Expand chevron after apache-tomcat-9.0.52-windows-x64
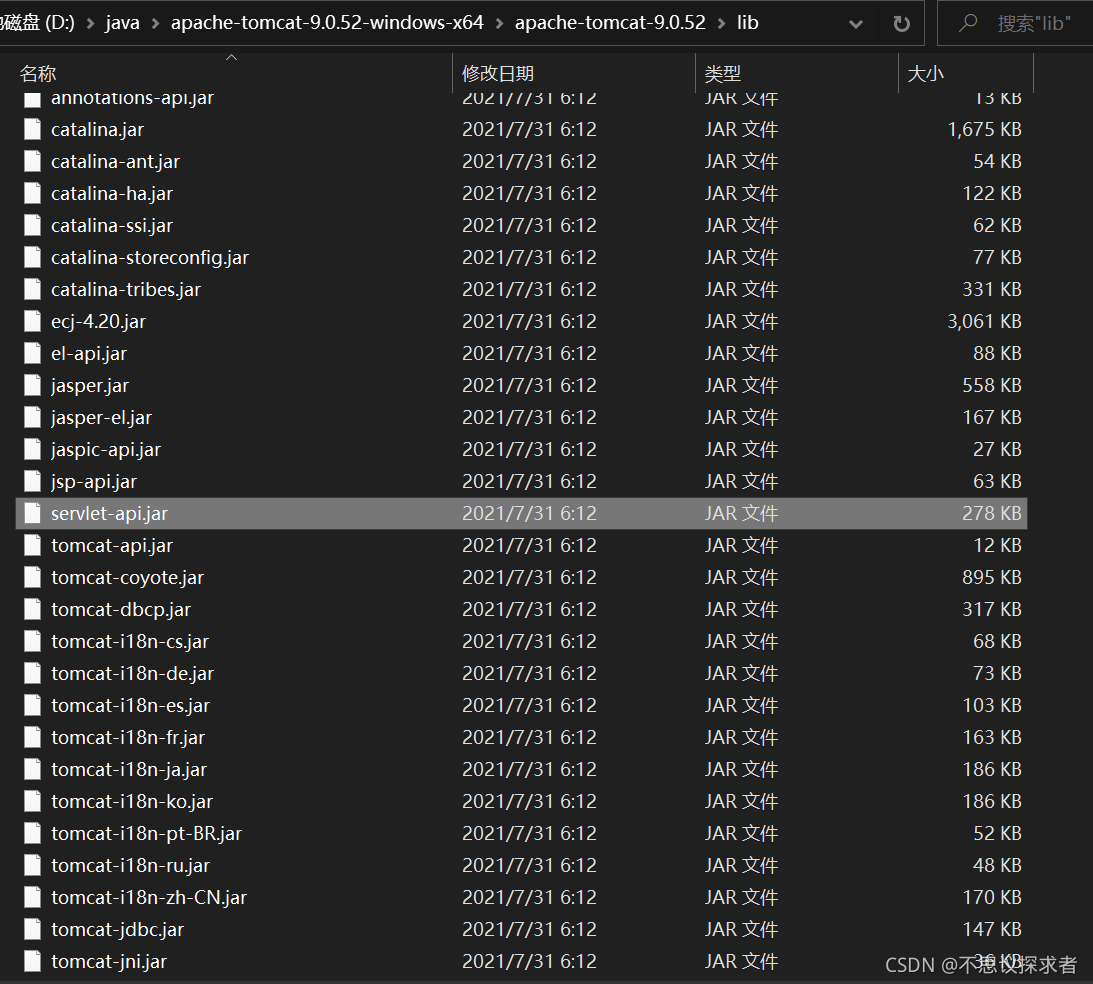This screenshot has width=1093, height=984. [499, 24]
